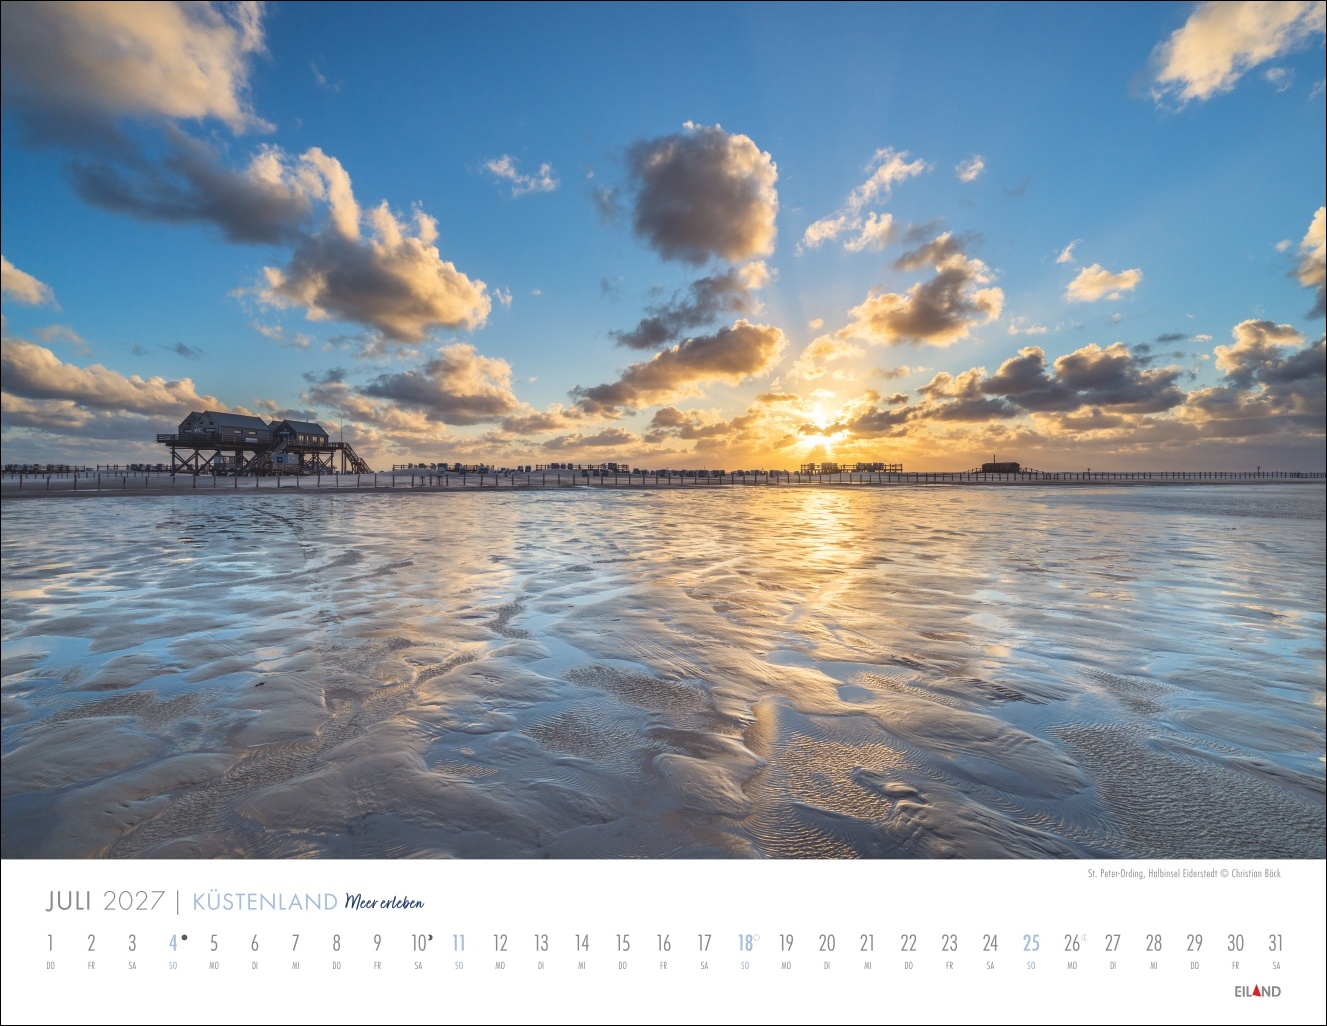Screen dimensions: 1327x1026
Task: Click the beach landscape photograph
Action: click(663, 650)
